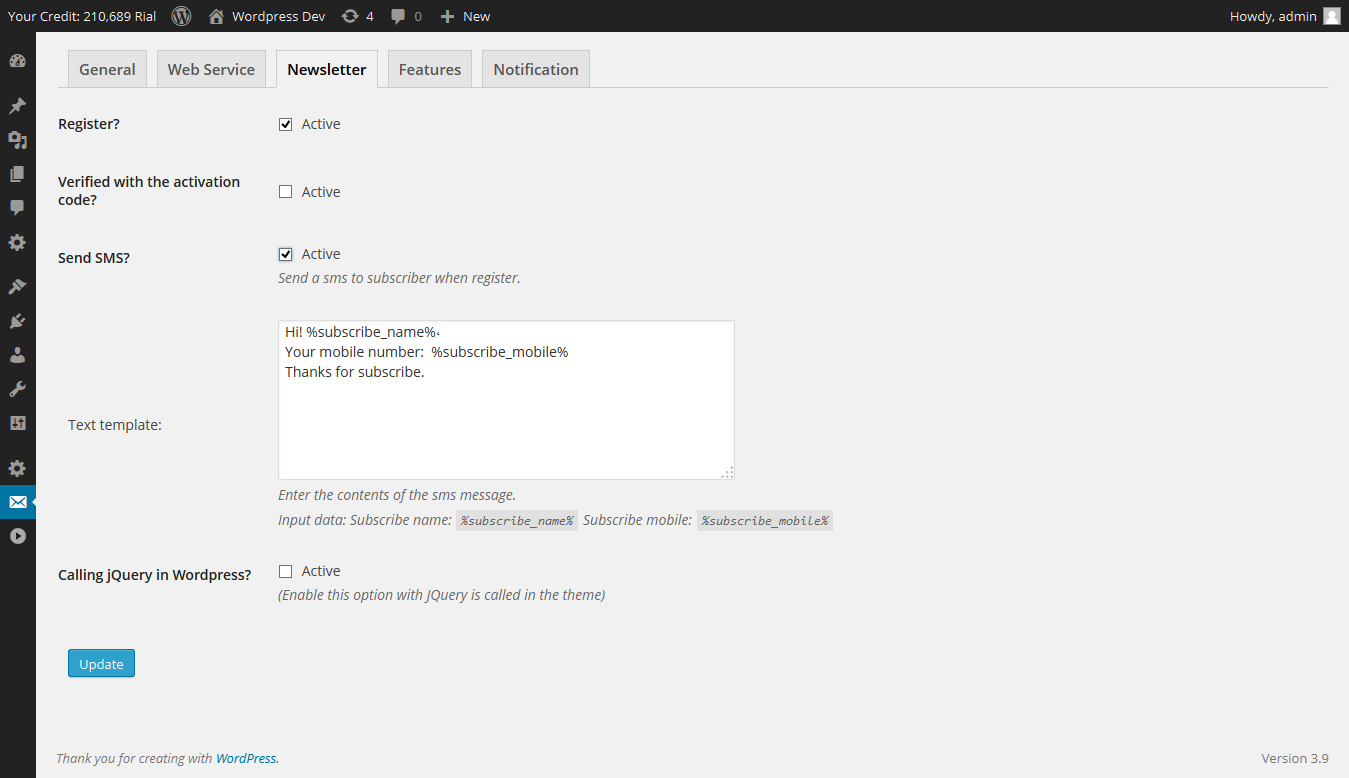Enable verification with activation code checkbox

point(285,192)
